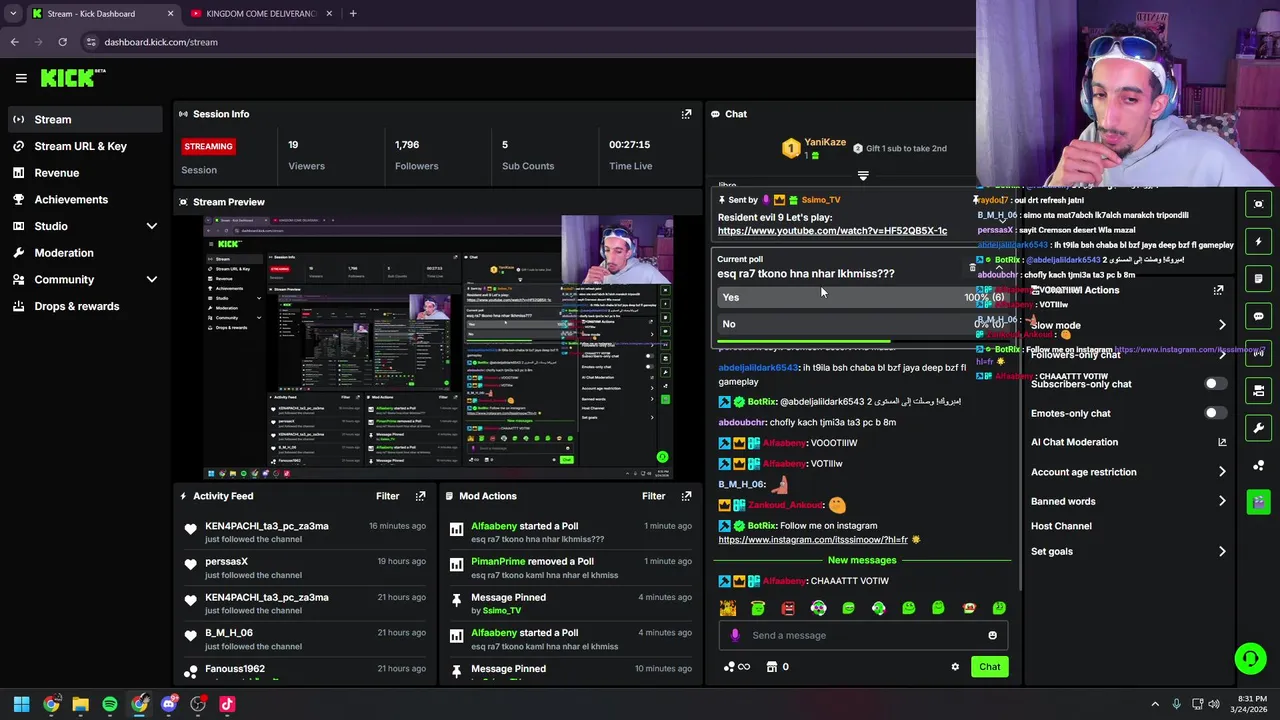
Task: Open Spotify from the taskbar
Action: pyautogui.click(x=110, y=704)
